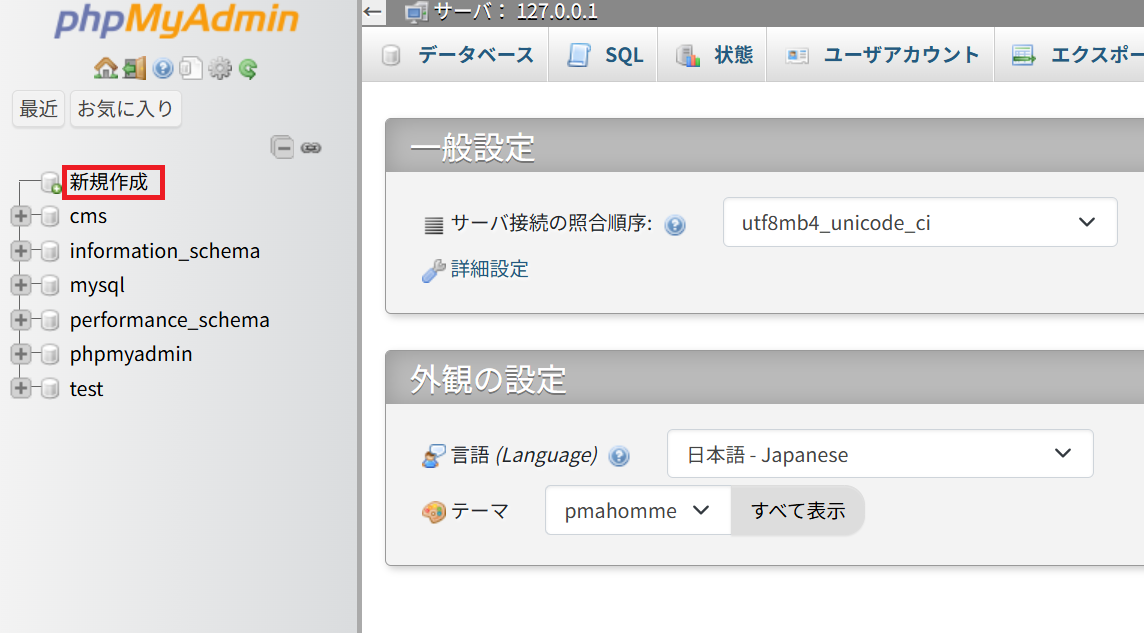This screenshot has width=1144, height=633.
Task: Toggle the link with main panel chain icon
Action: 311,147
